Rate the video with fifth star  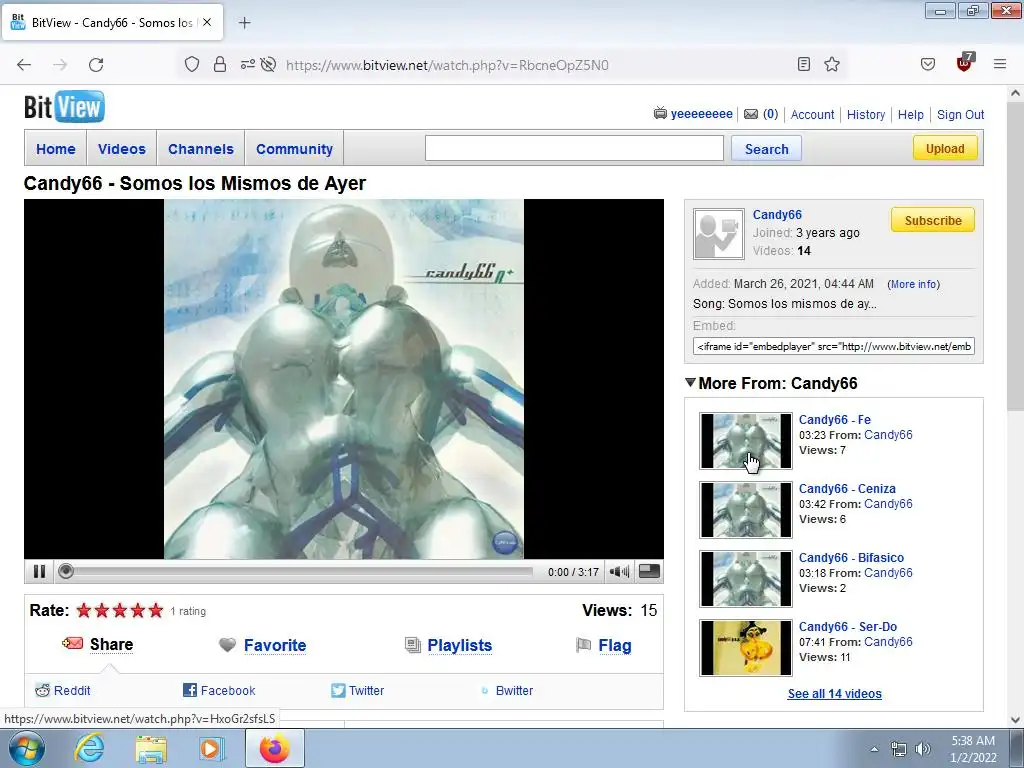pyautogui.click(x=155, y=611)
